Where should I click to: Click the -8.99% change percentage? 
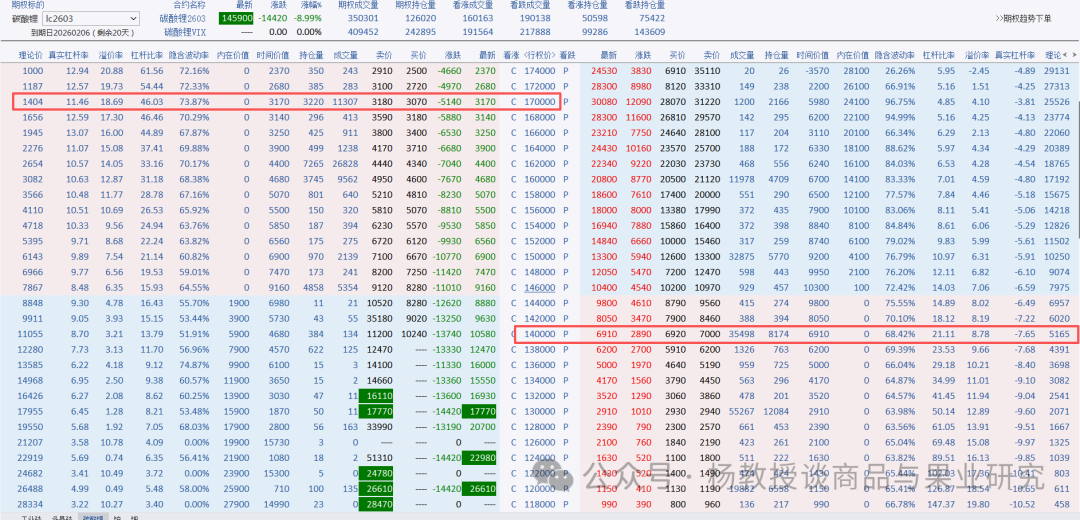click(x=308, y=19)
